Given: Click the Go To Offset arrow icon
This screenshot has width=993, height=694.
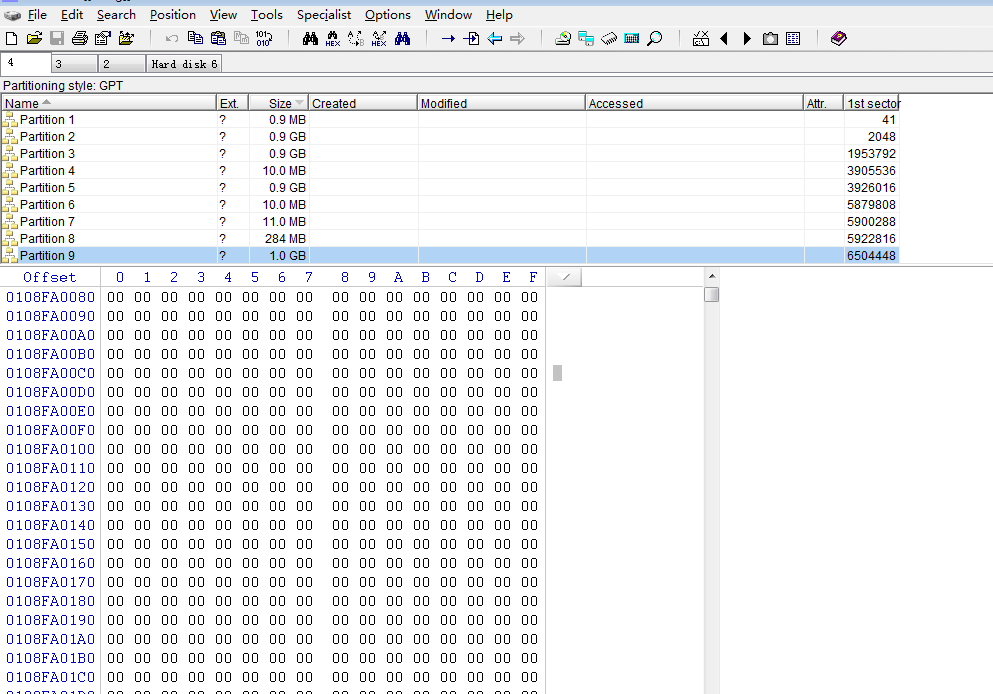Looking at the screenshot, I should (x=448, y=39).
